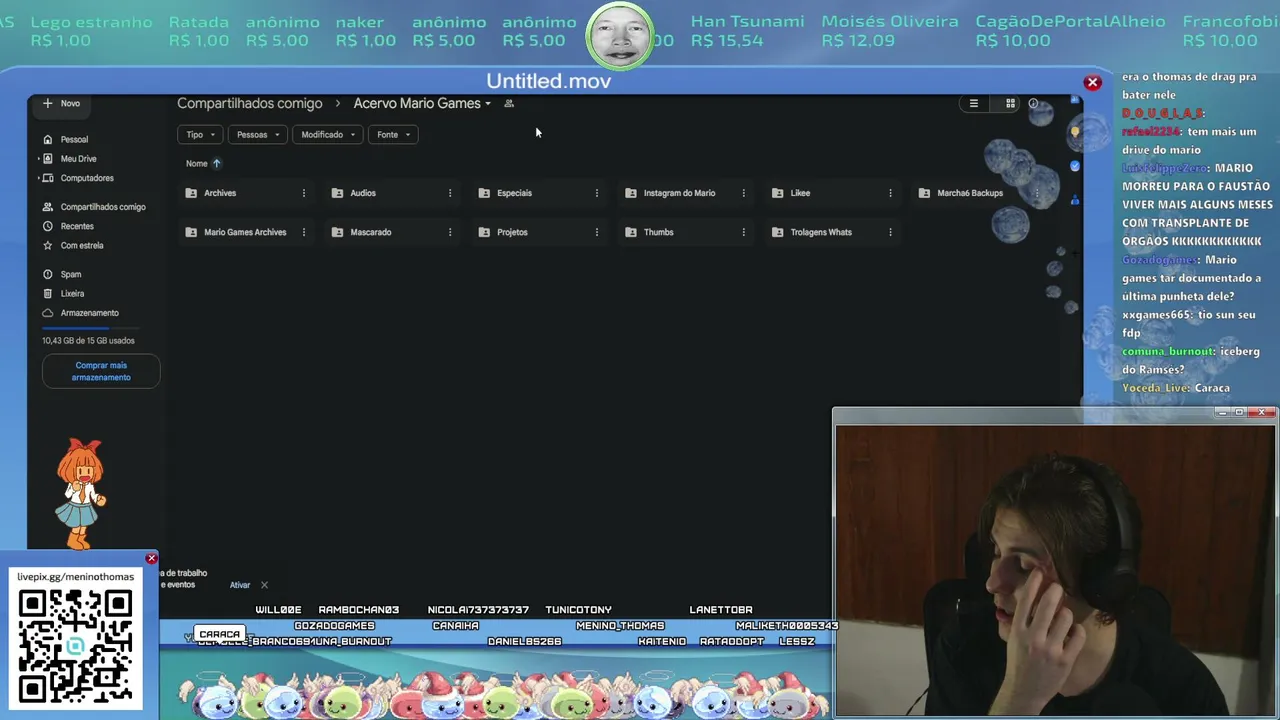
Task: Open more options for Mario Games Archives
Action: click(x=304, y=232)
